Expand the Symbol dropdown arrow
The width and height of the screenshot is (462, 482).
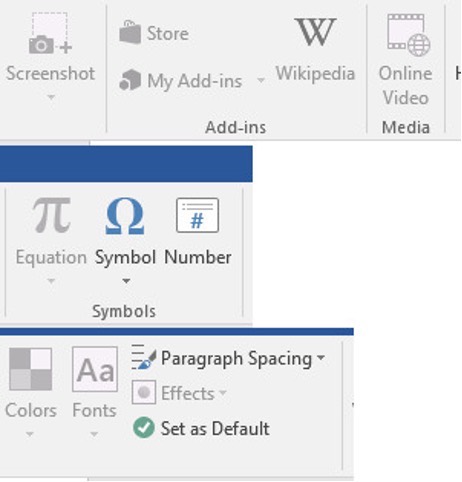126,281
